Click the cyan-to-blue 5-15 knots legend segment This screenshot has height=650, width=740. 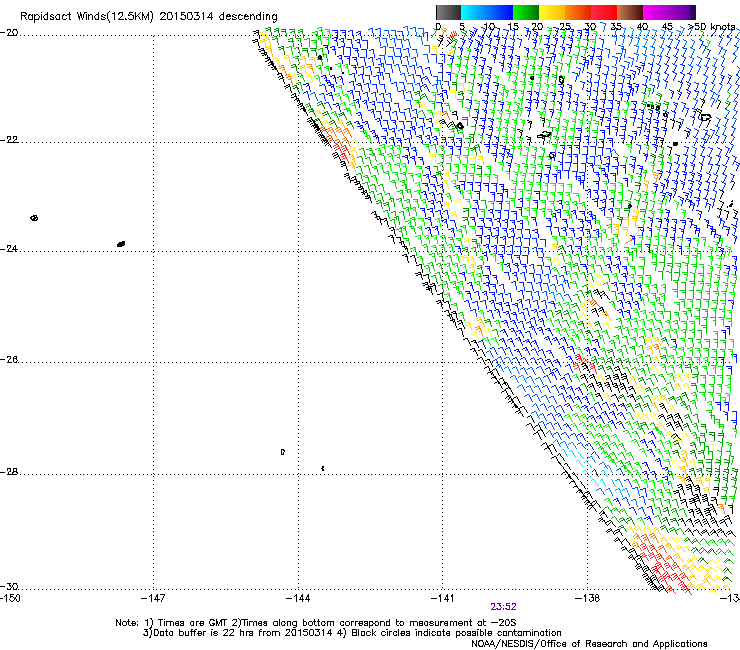[x=487, y=12]
